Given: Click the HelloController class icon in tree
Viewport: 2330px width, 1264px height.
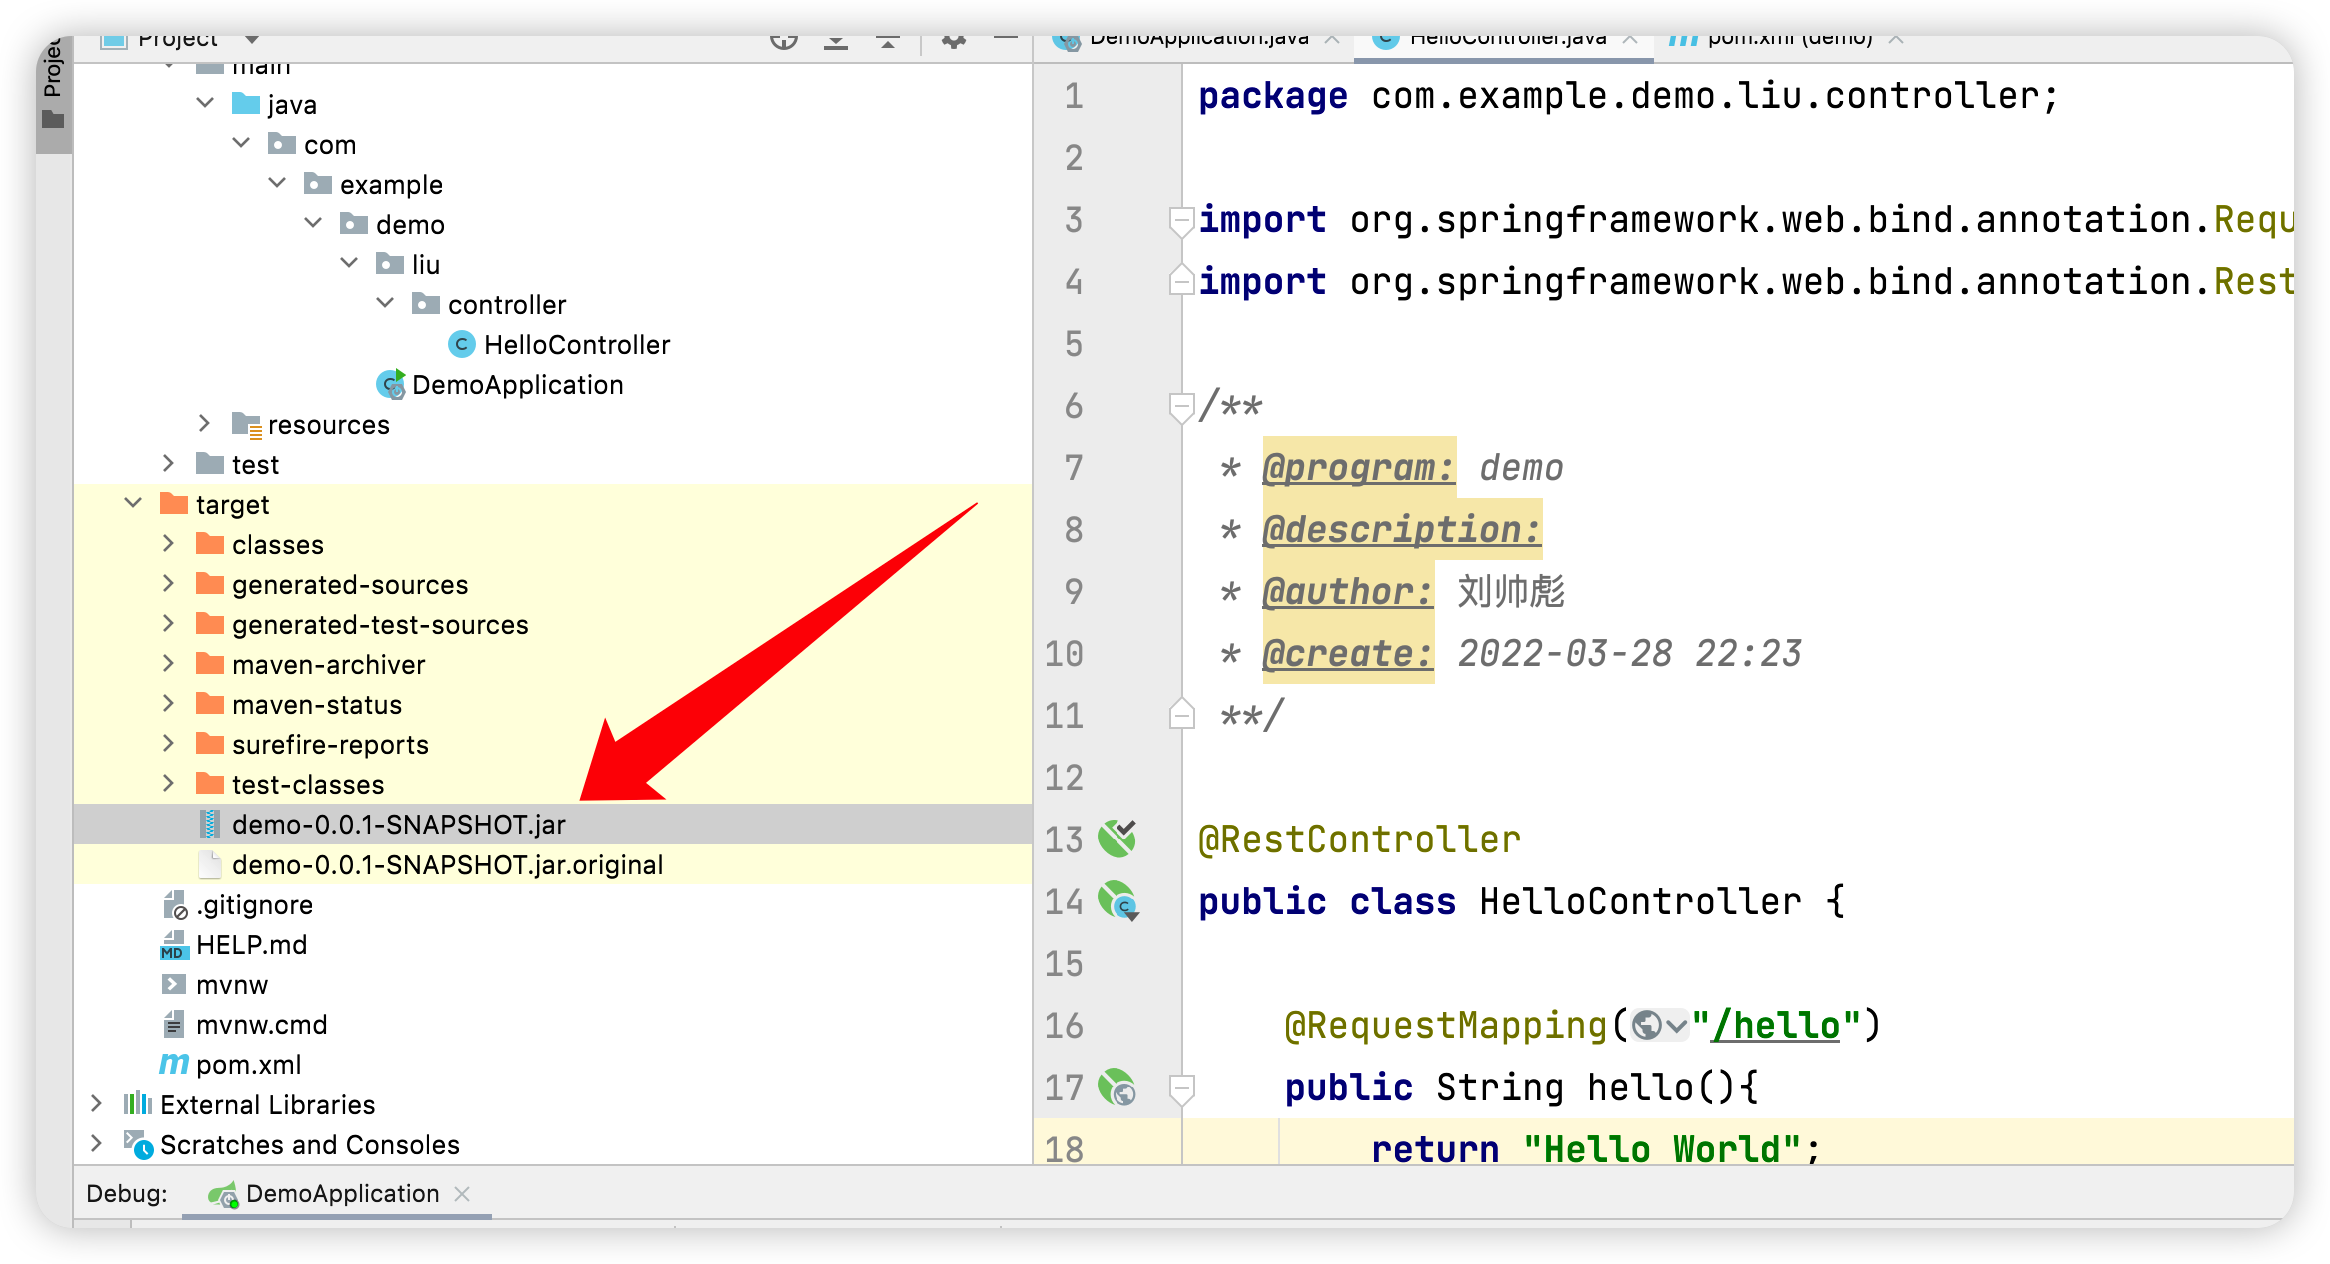Looking at the screenshot, I should [x=461, y=345].
